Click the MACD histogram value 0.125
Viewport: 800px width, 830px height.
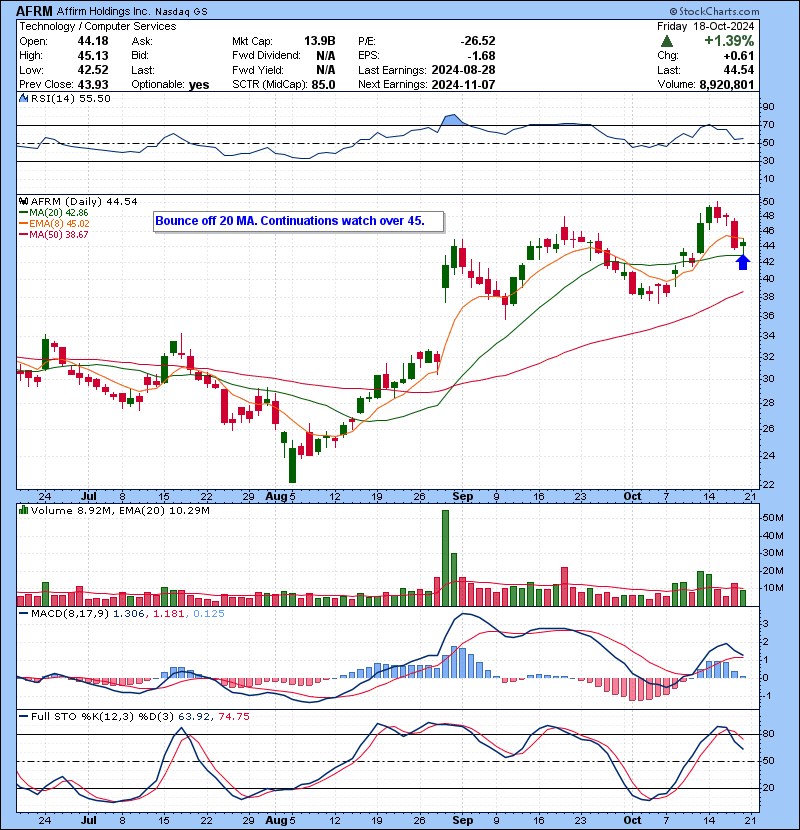[209, 614]
